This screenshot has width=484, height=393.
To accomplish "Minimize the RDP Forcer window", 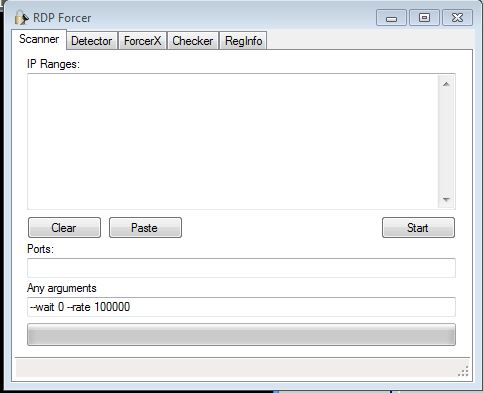I will tap(391, 18).
